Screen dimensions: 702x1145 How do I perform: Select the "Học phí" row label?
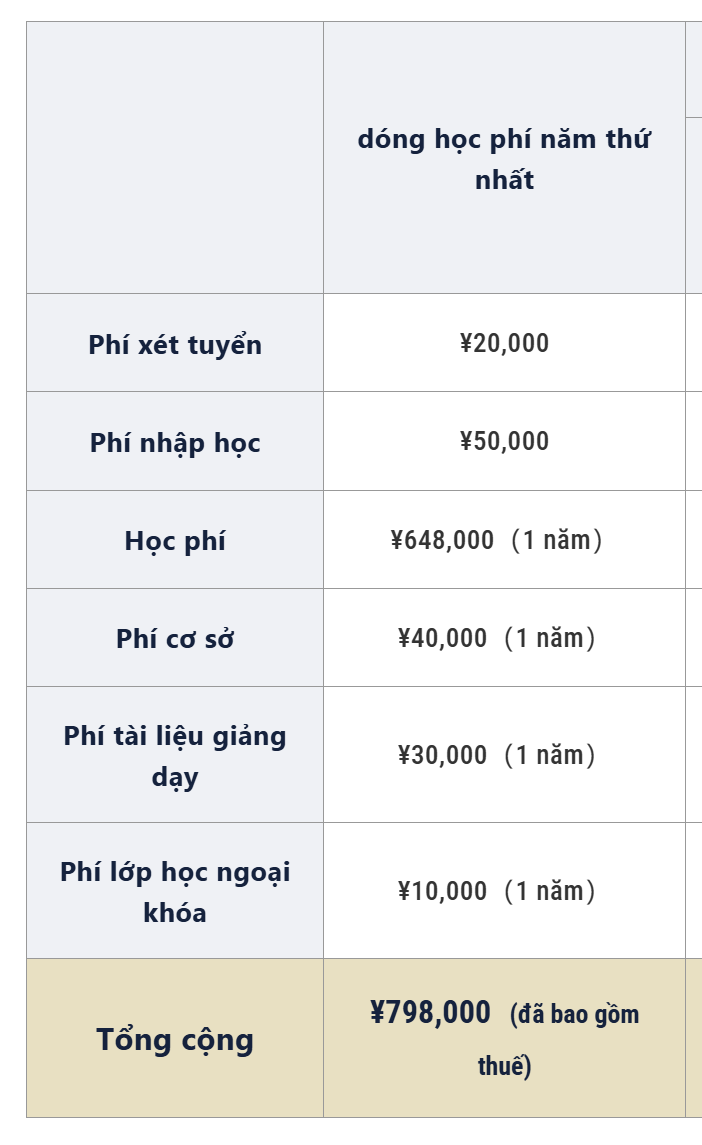click(175, 541)
